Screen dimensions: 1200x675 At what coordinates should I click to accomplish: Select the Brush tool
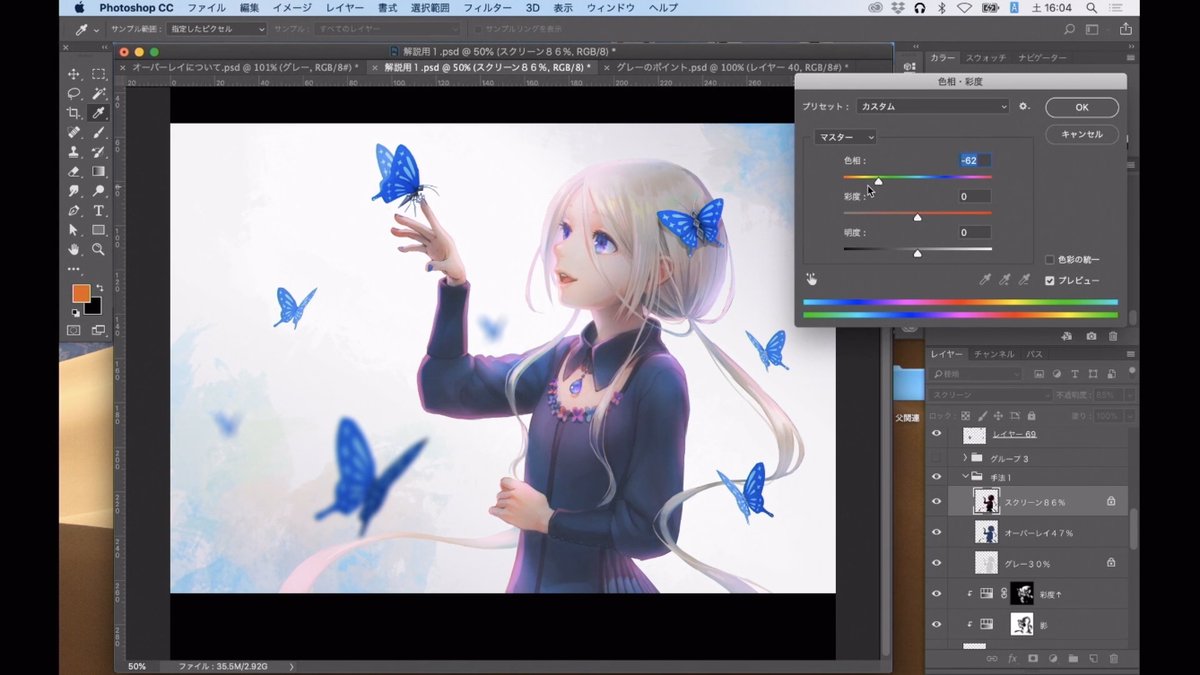98,131
